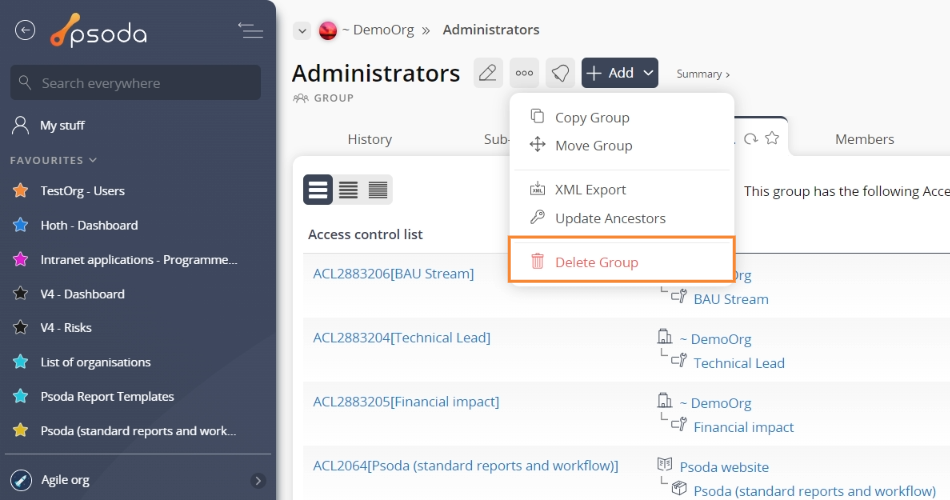Open Psoda Report Templates favourite

(x=107, y=397)
